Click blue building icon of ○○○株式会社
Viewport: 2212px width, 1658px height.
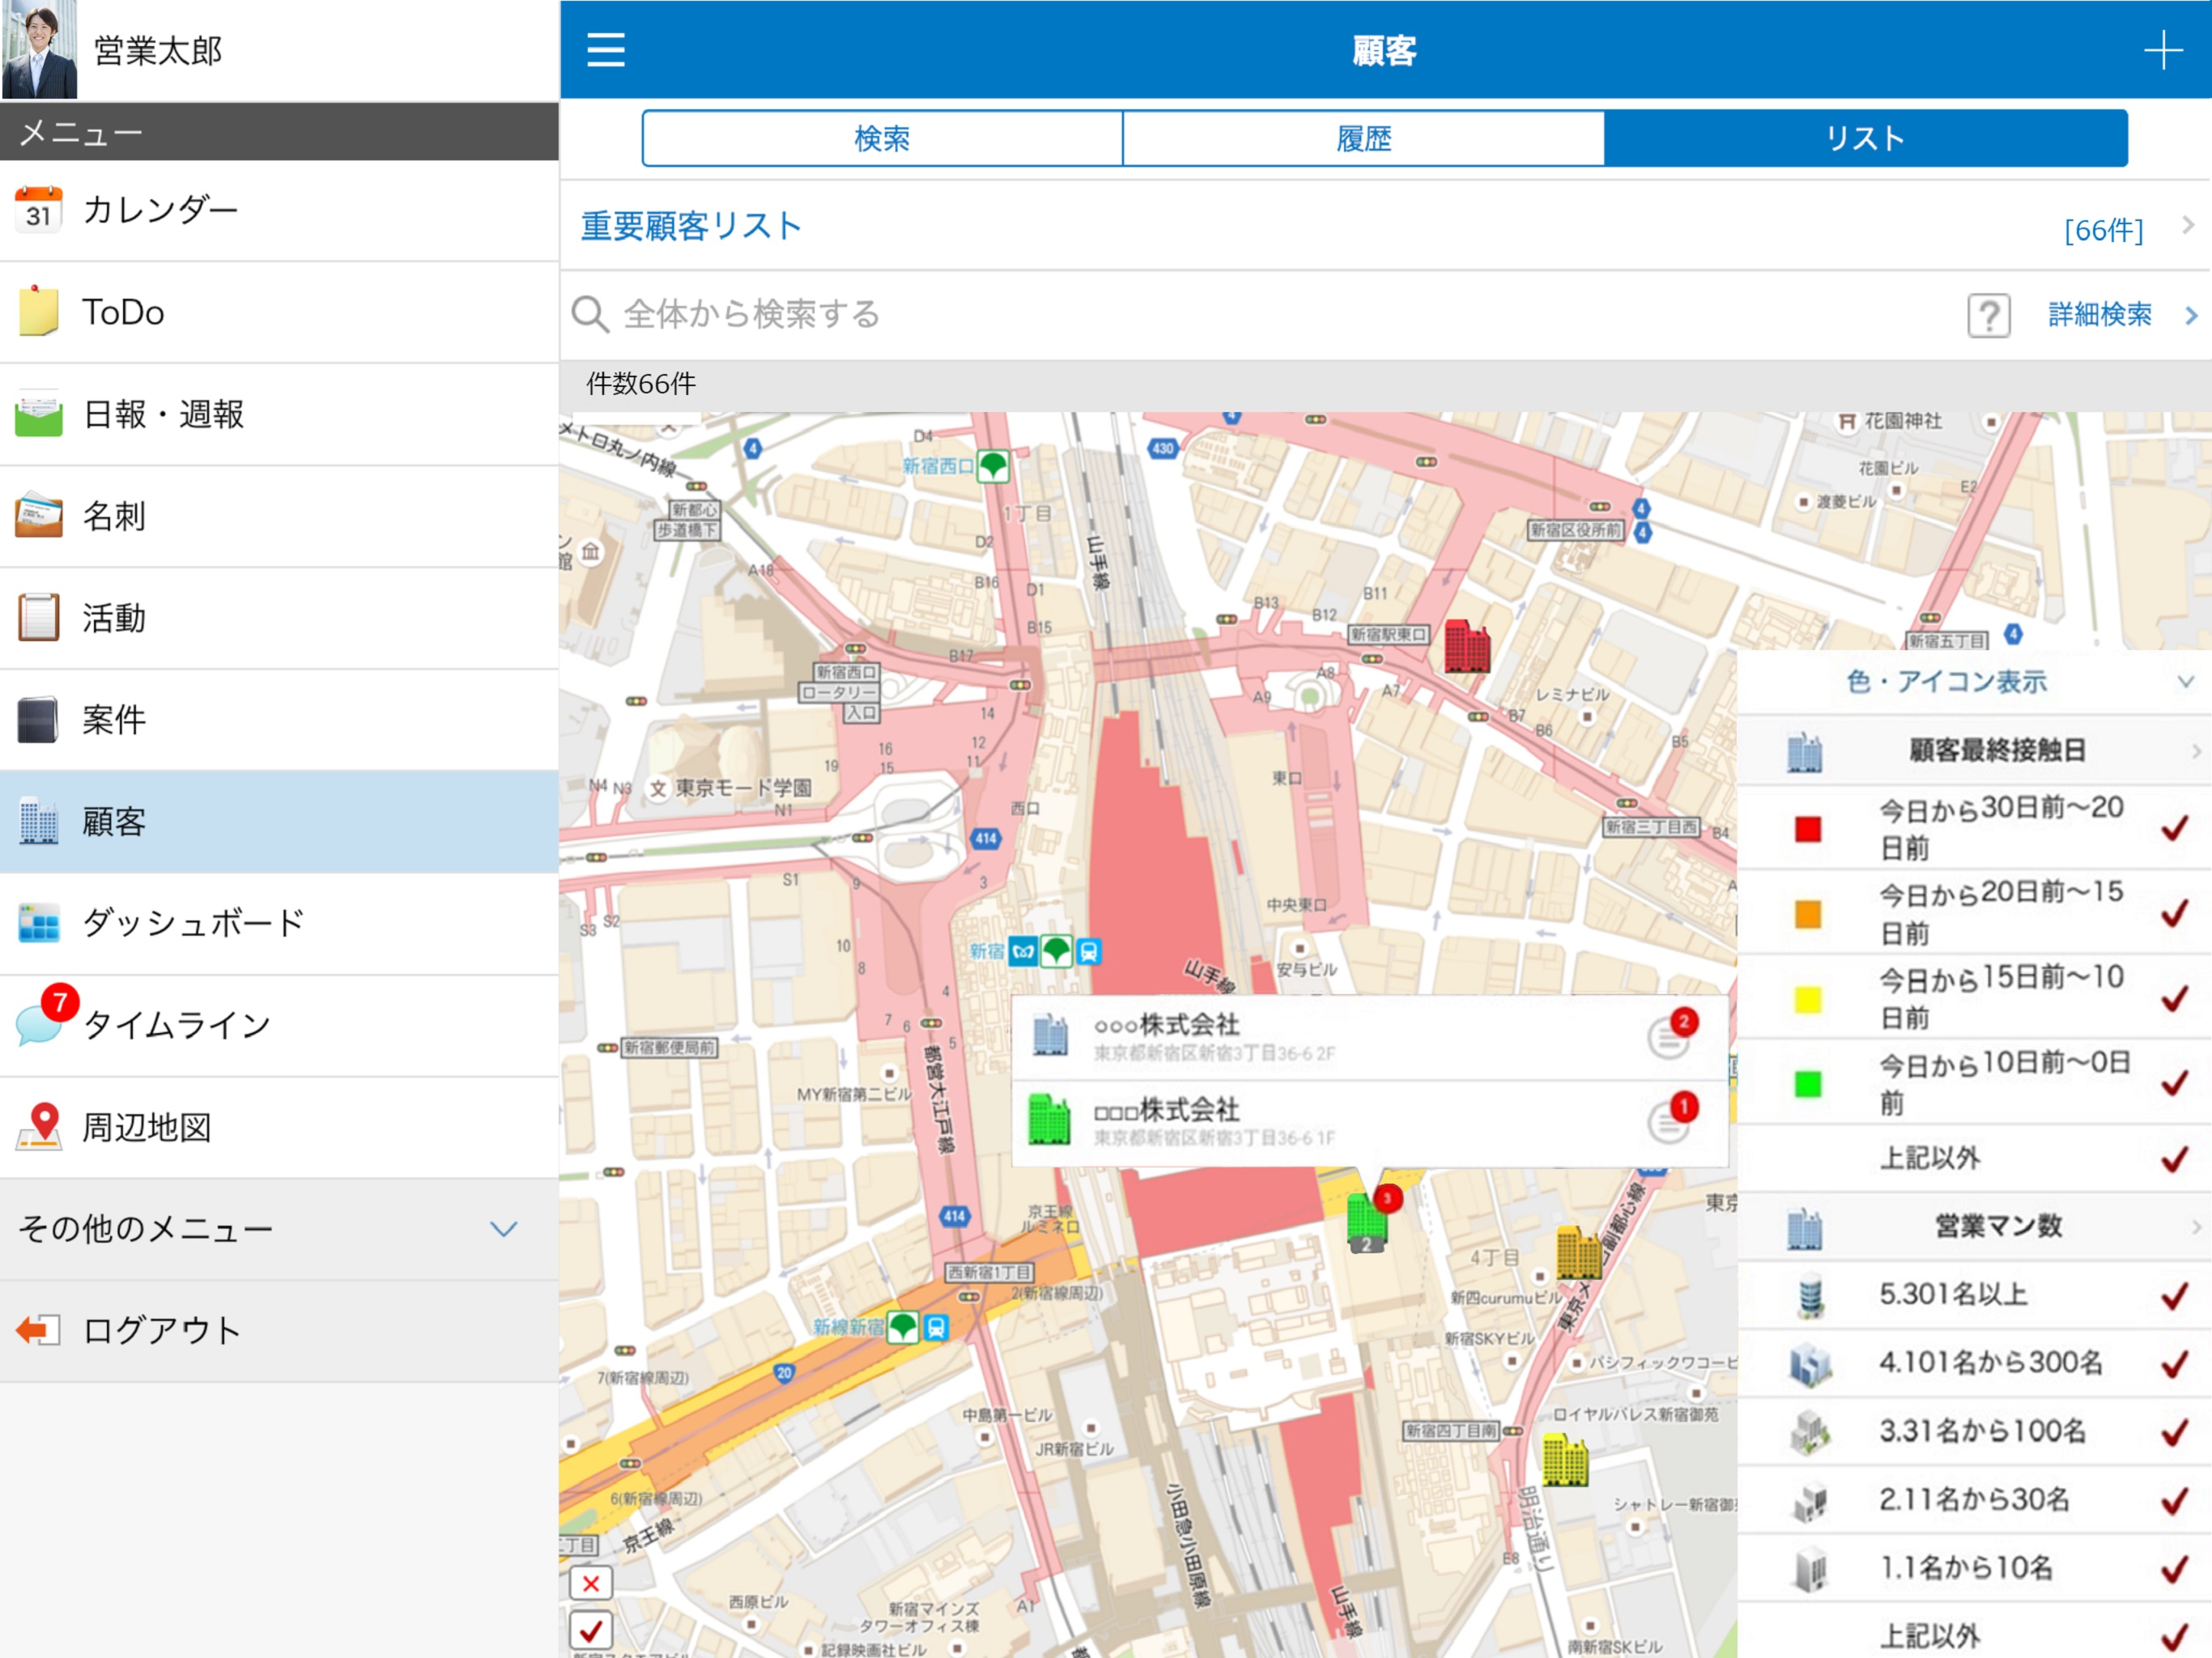[1050, 1035]
